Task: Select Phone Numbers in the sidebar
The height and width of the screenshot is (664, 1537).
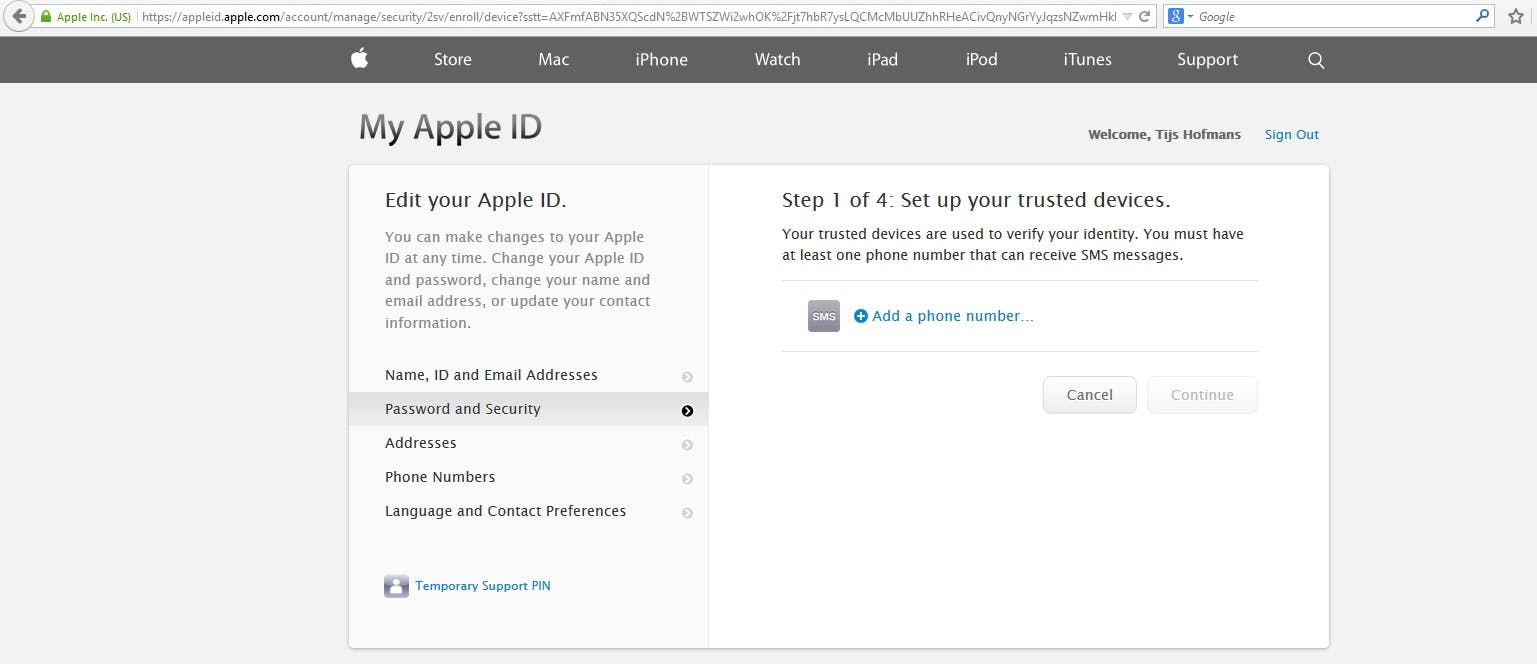Action: (440, 477)
